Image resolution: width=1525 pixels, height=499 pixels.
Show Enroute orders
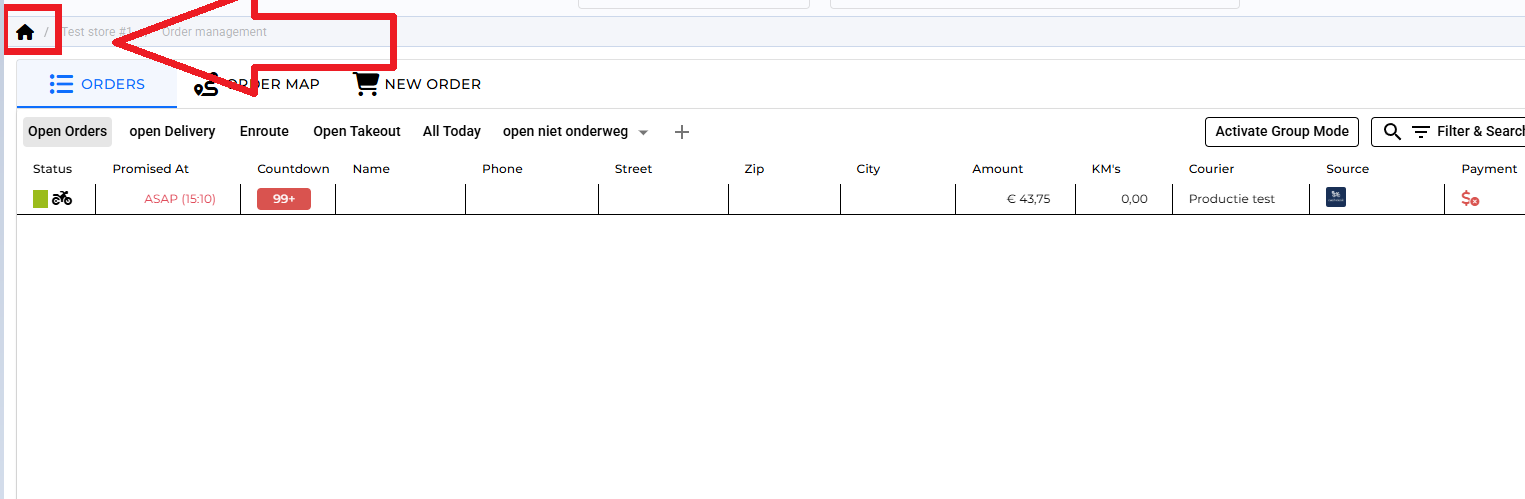264,132
